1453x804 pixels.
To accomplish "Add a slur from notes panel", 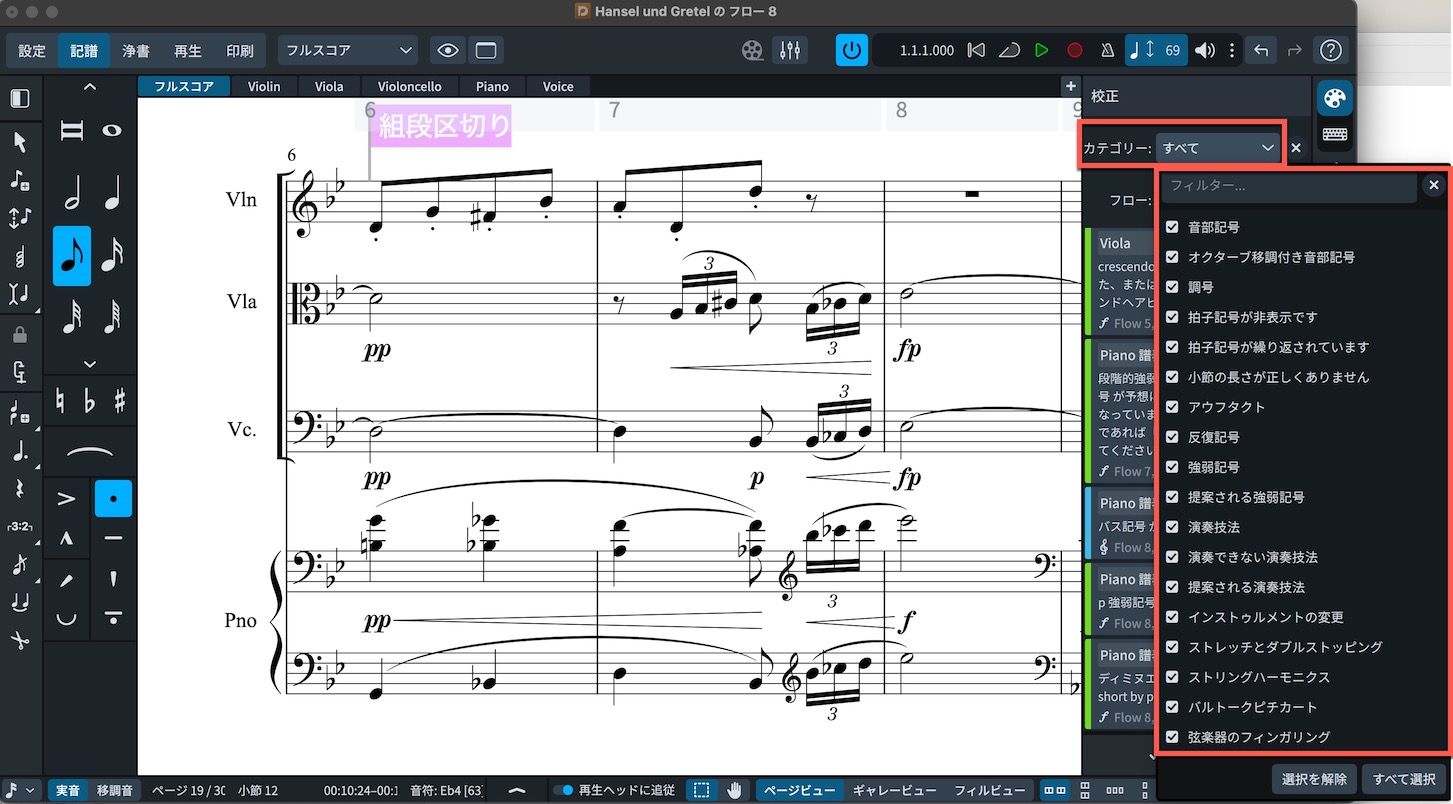I will (x=90, y=453).
